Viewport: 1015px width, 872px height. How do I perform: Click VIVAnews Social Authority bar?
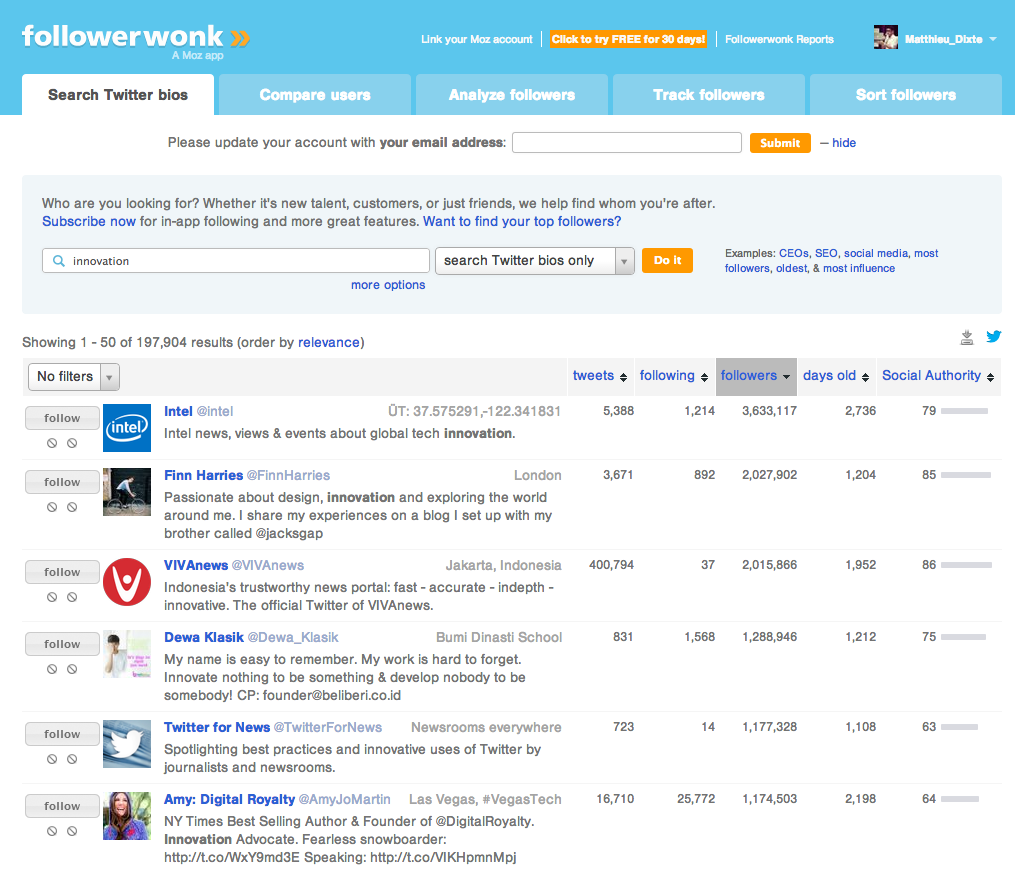[966, 565]
